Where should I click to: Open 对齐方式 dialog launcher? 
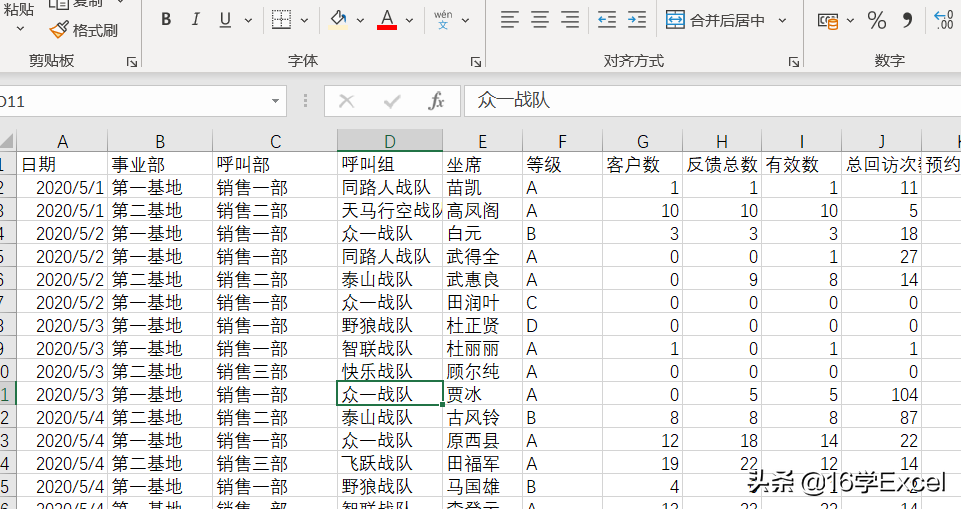click(x=794, y=61)
